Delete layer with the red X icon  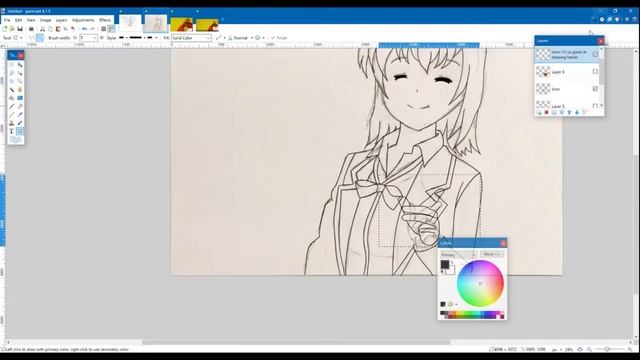click(546, 112)
